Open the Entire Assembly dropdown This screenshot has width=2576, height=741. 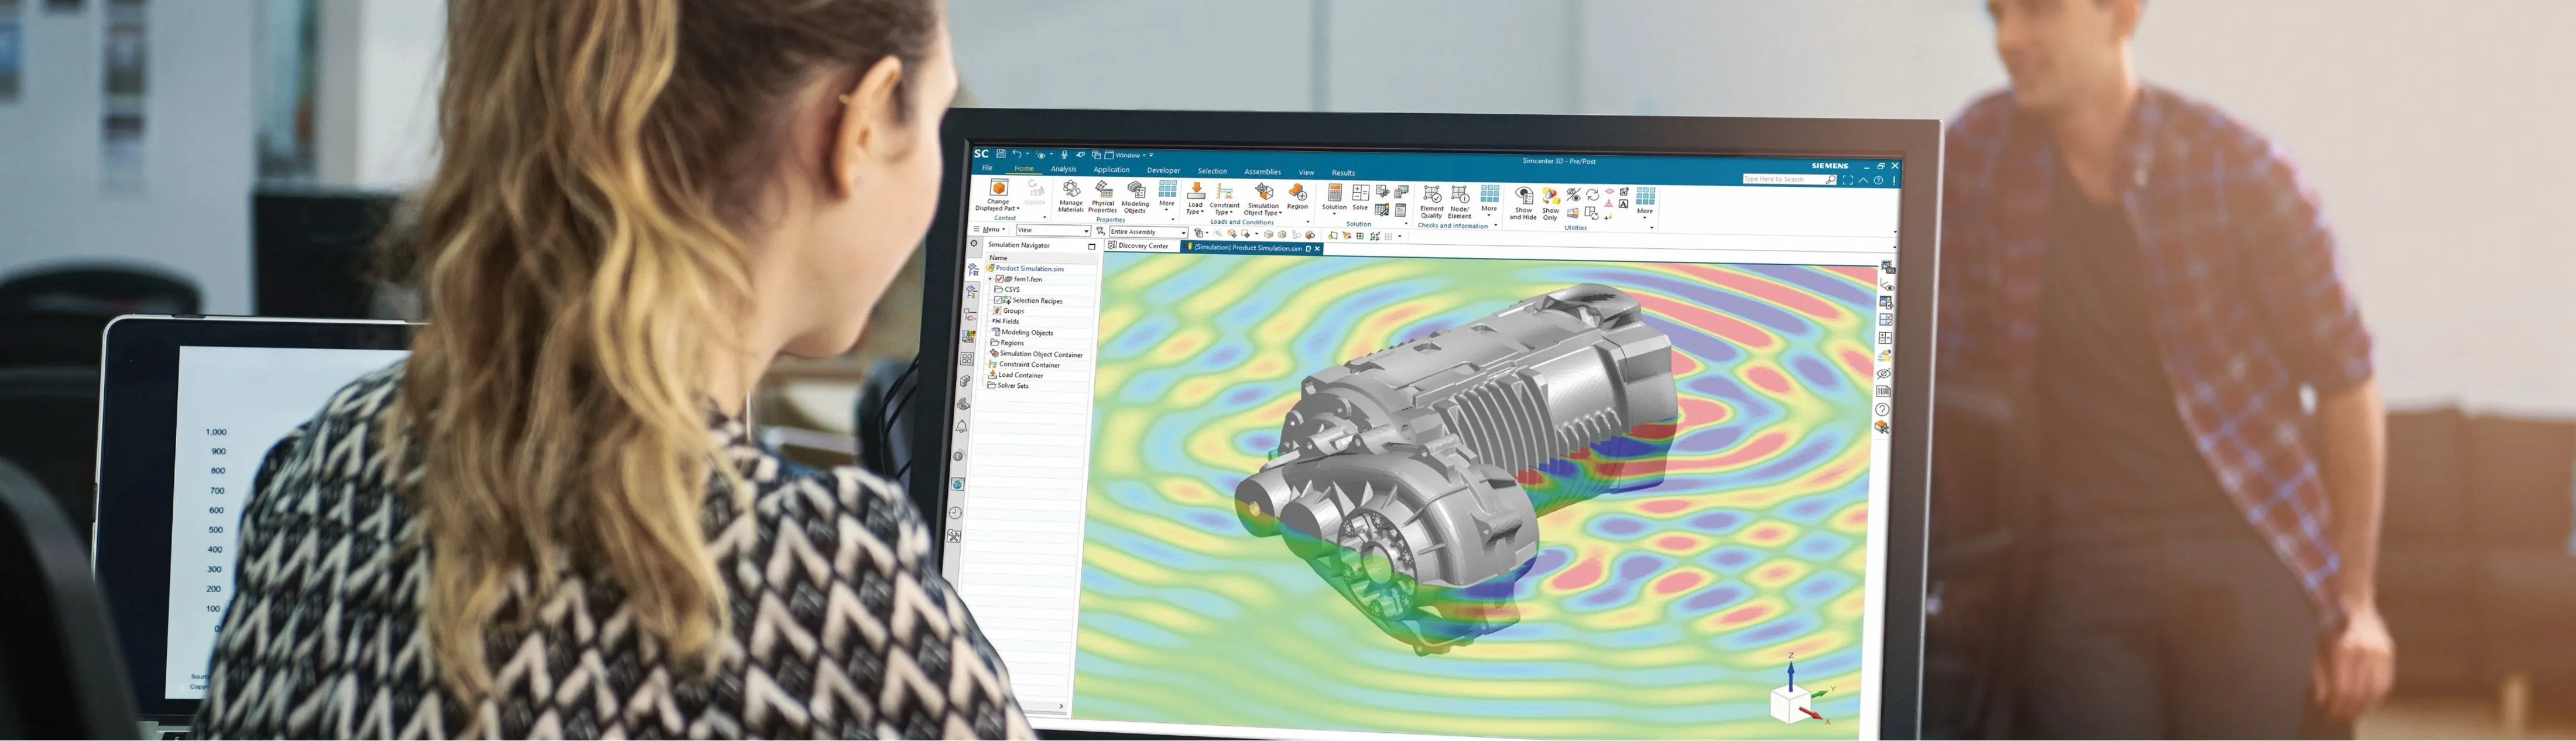1183,232
